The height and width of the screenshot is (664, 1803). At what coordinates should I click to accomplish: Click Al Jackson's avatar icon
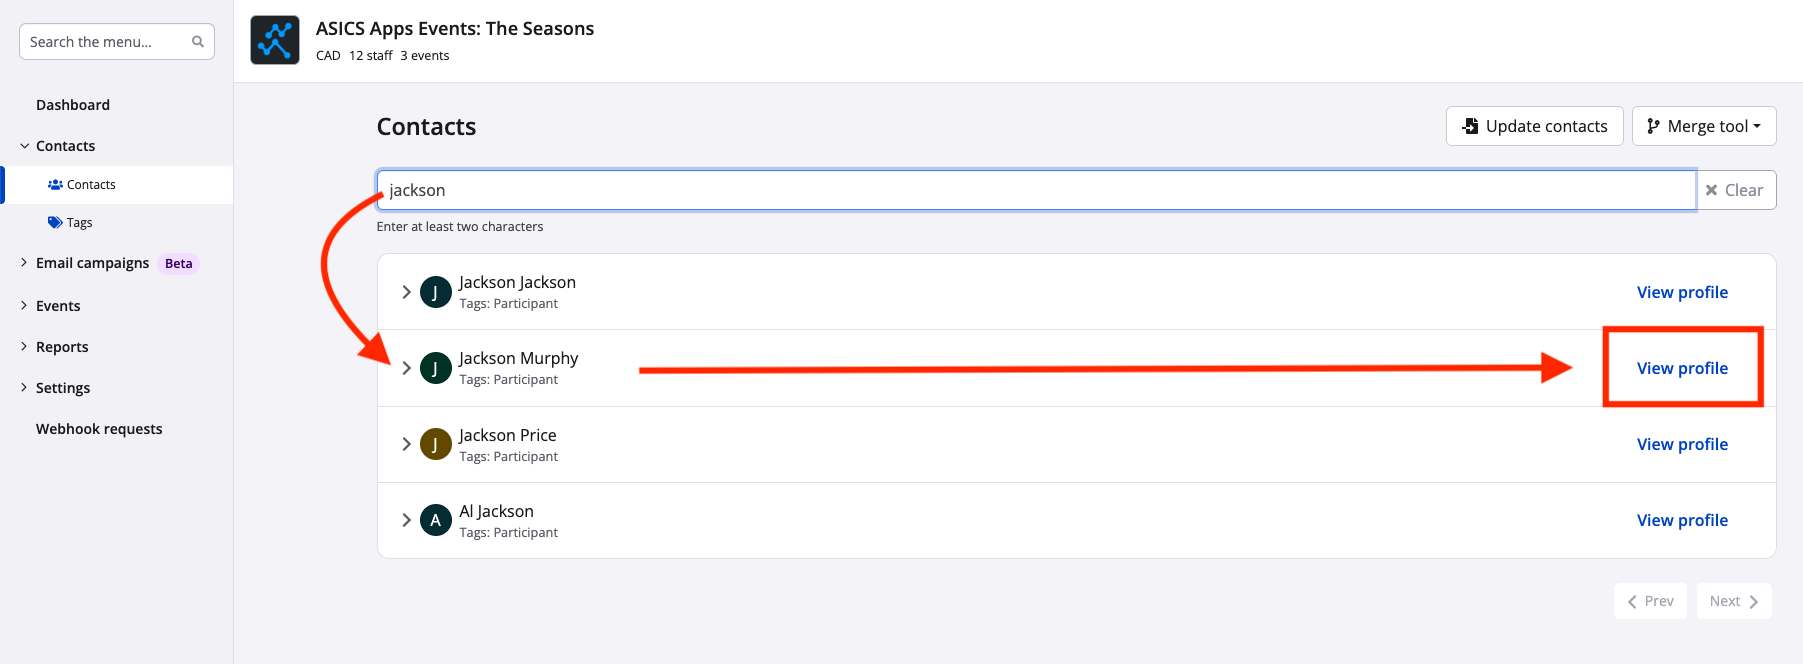coord(435,520)
